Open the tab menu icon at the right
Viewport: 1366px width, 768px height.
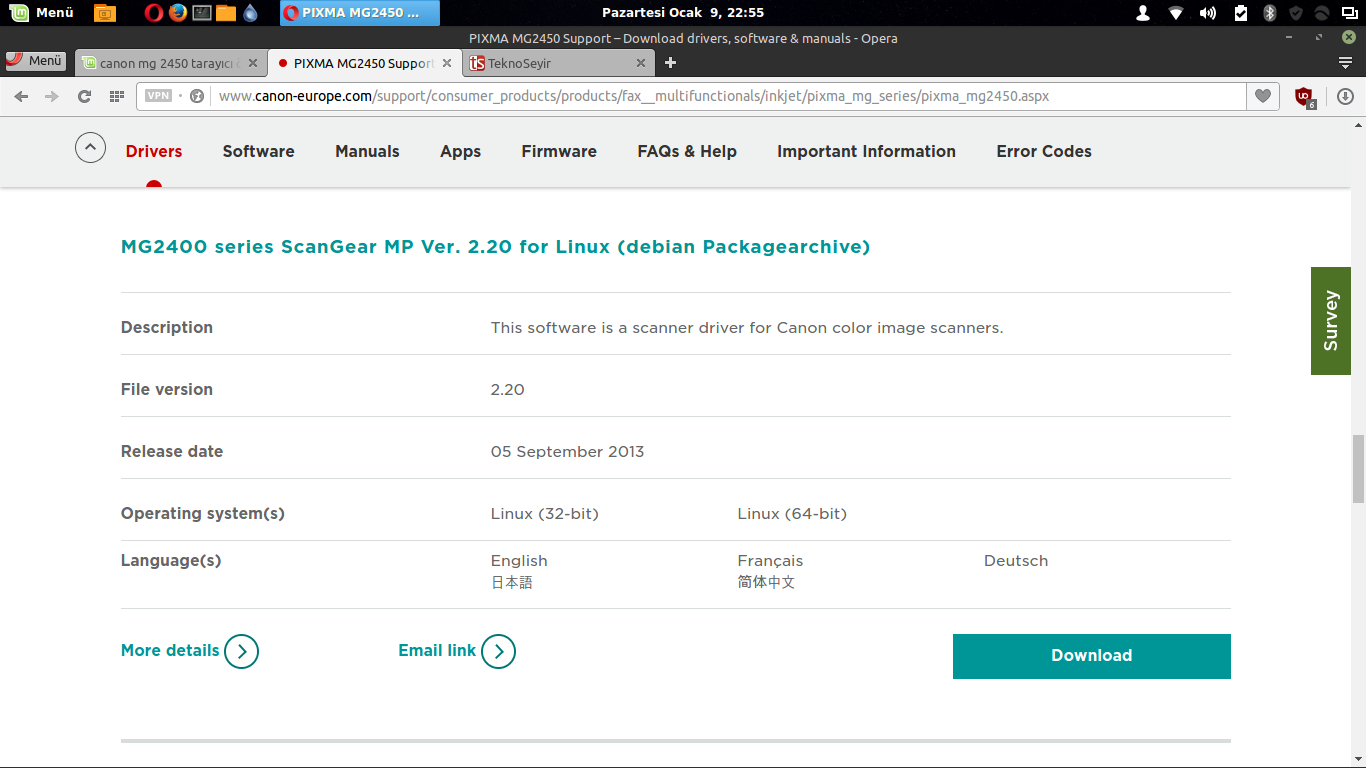coord(1346,63)
